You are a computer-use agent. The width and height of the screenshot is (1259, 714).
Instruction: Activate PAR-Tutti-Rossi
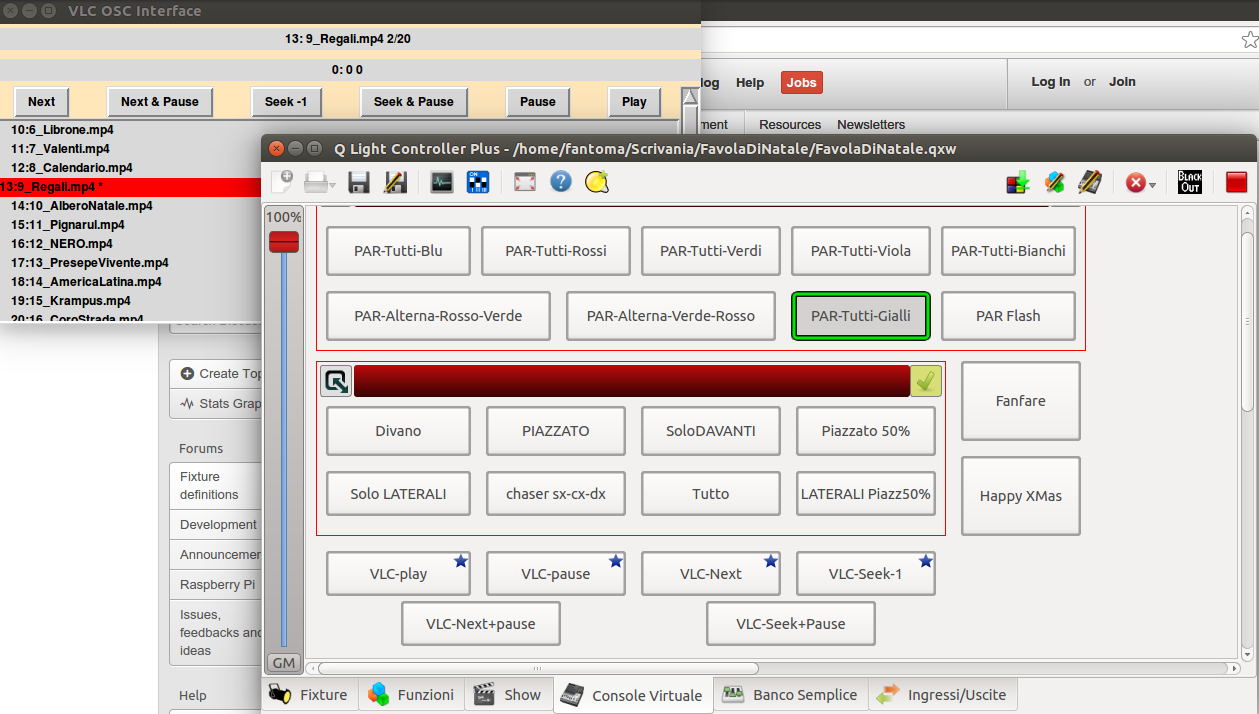coord(556,251)
